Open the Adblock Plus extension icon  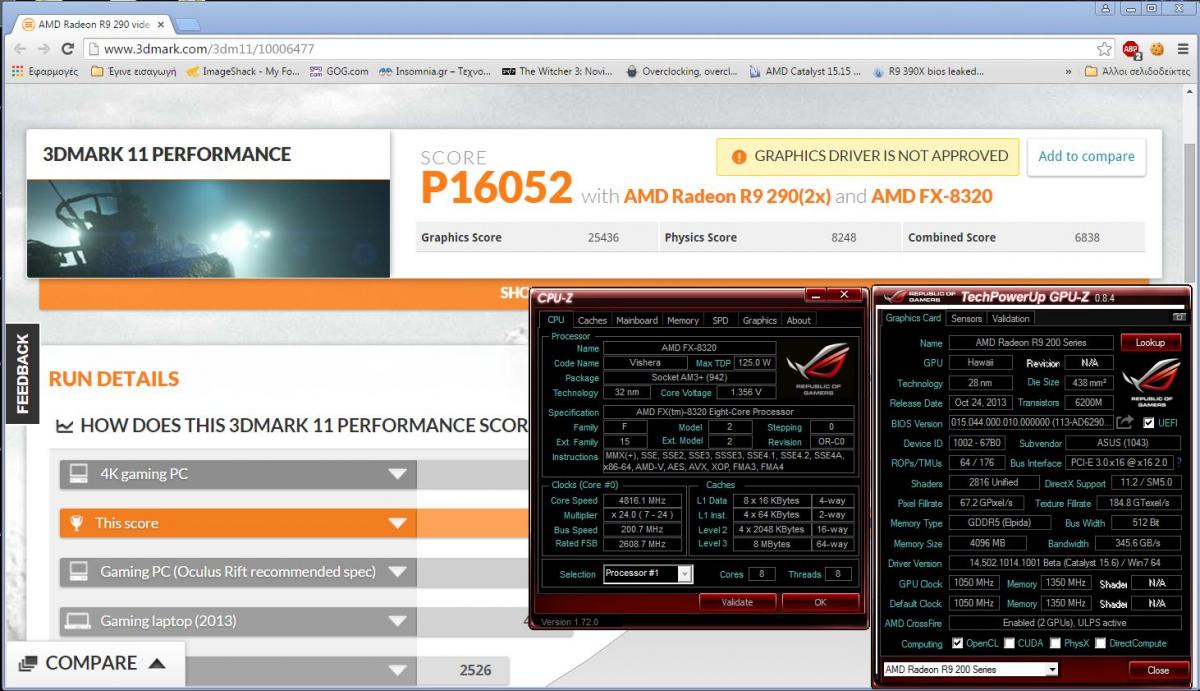(1131, 48)
